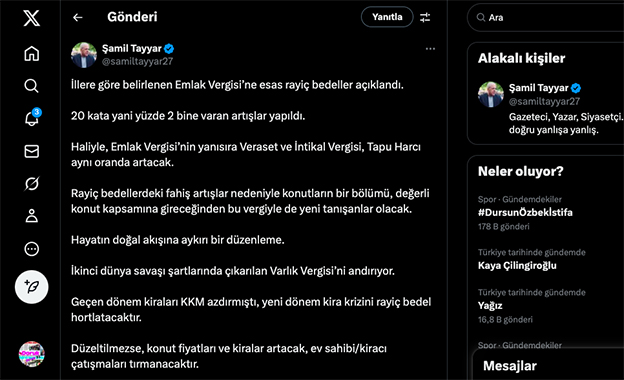Open Grok slashed-circle icon
The height and width of the screenshot is (380, 624).
(31, 184)
